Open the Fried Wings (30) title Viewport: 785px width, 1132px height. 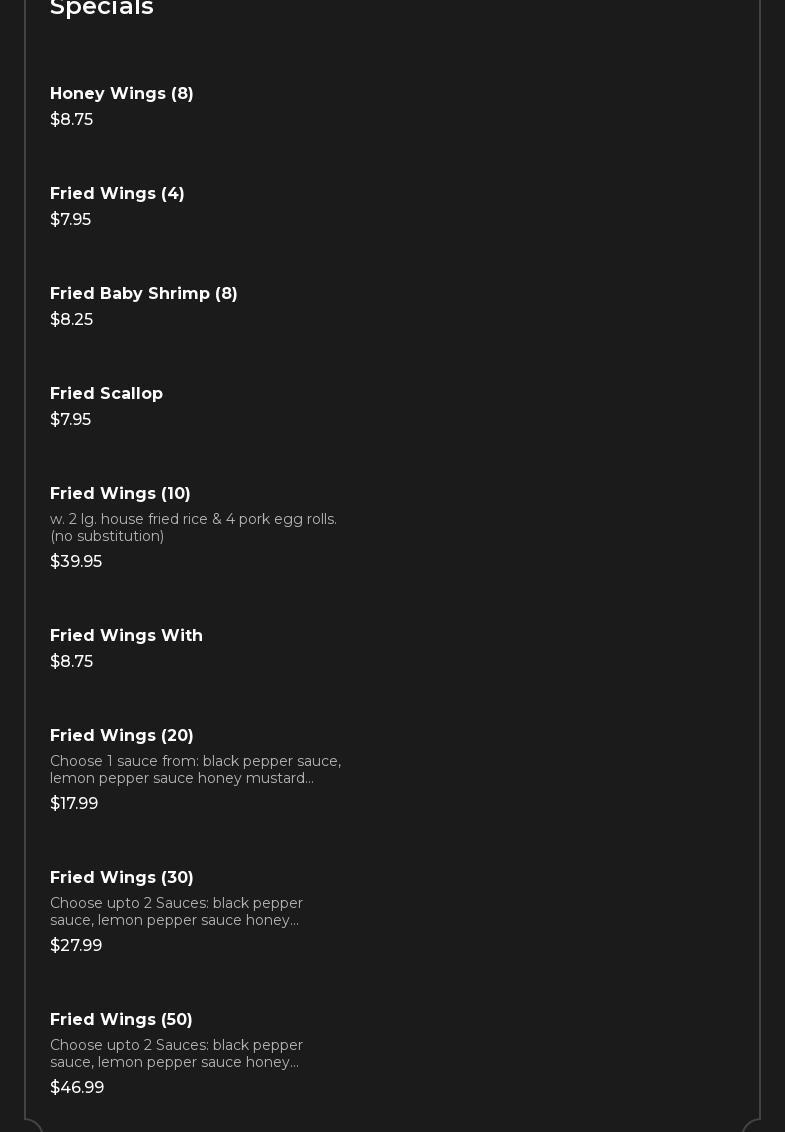[122, 878]
